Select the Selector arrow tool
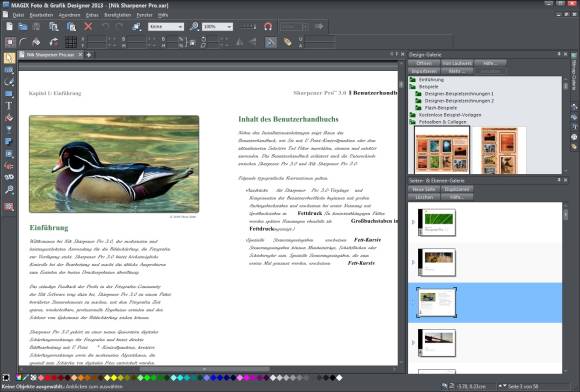This screenshot has width=580, height=392. pyautogui.click(x=9, y=58)
